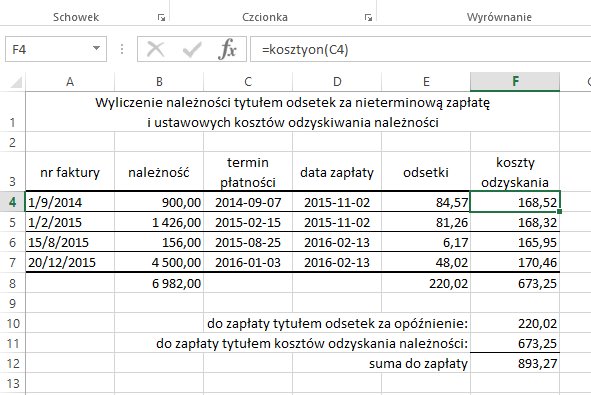The height and width of the screenshot is (395, 591).
Task: Select column D header
Action: pos(337,82)
